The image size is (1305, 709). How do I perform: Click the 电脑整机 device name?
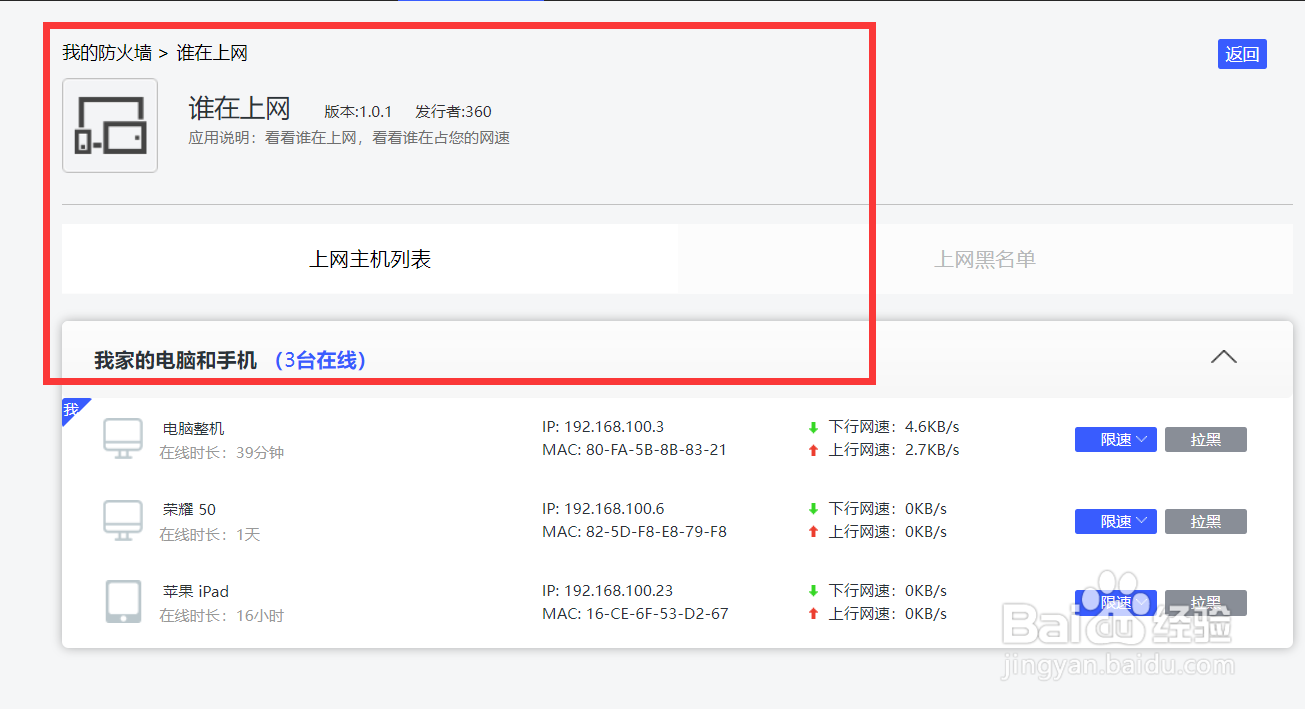[194, 428]
